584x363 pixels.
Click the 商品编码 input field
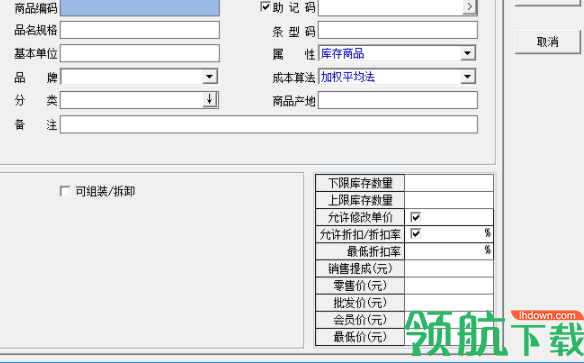pyautogui.click(x=140, y=7)
